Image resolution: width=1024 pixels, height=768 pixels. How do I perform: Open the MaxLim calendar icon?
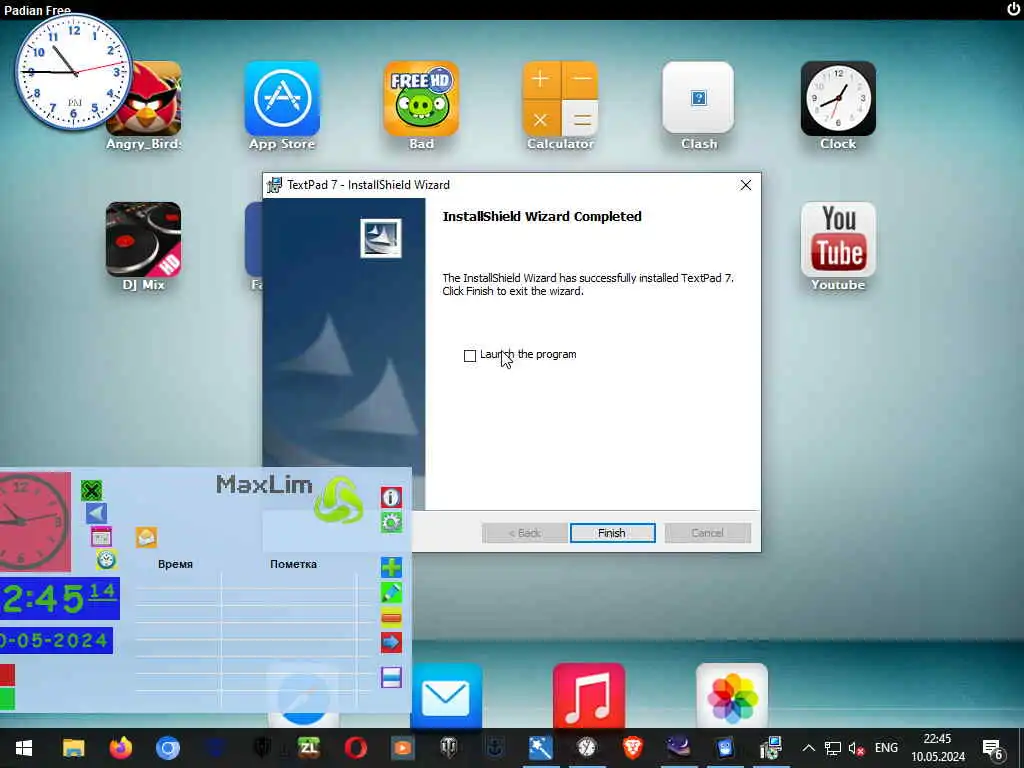tap(101, 537)
